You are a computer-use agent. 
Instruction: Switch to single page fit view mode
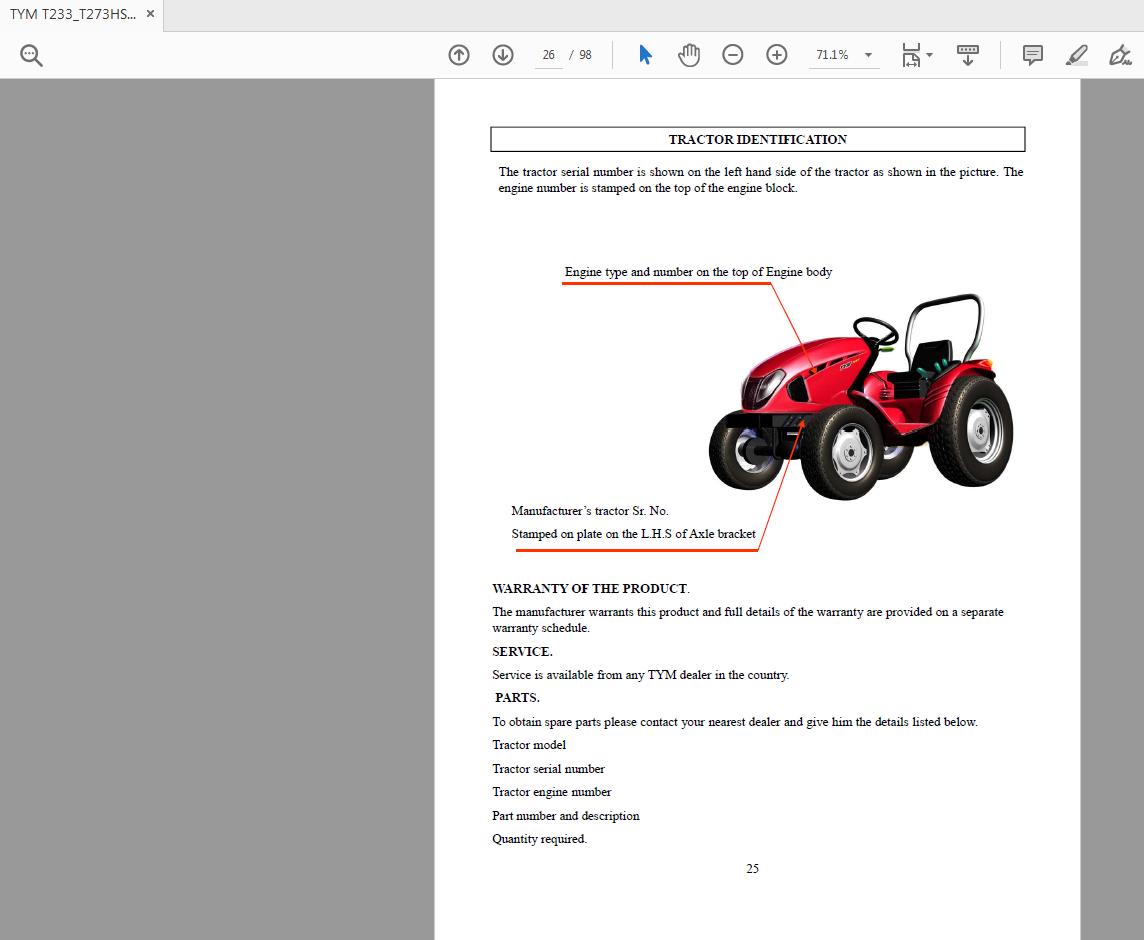[x=912, y=55]
